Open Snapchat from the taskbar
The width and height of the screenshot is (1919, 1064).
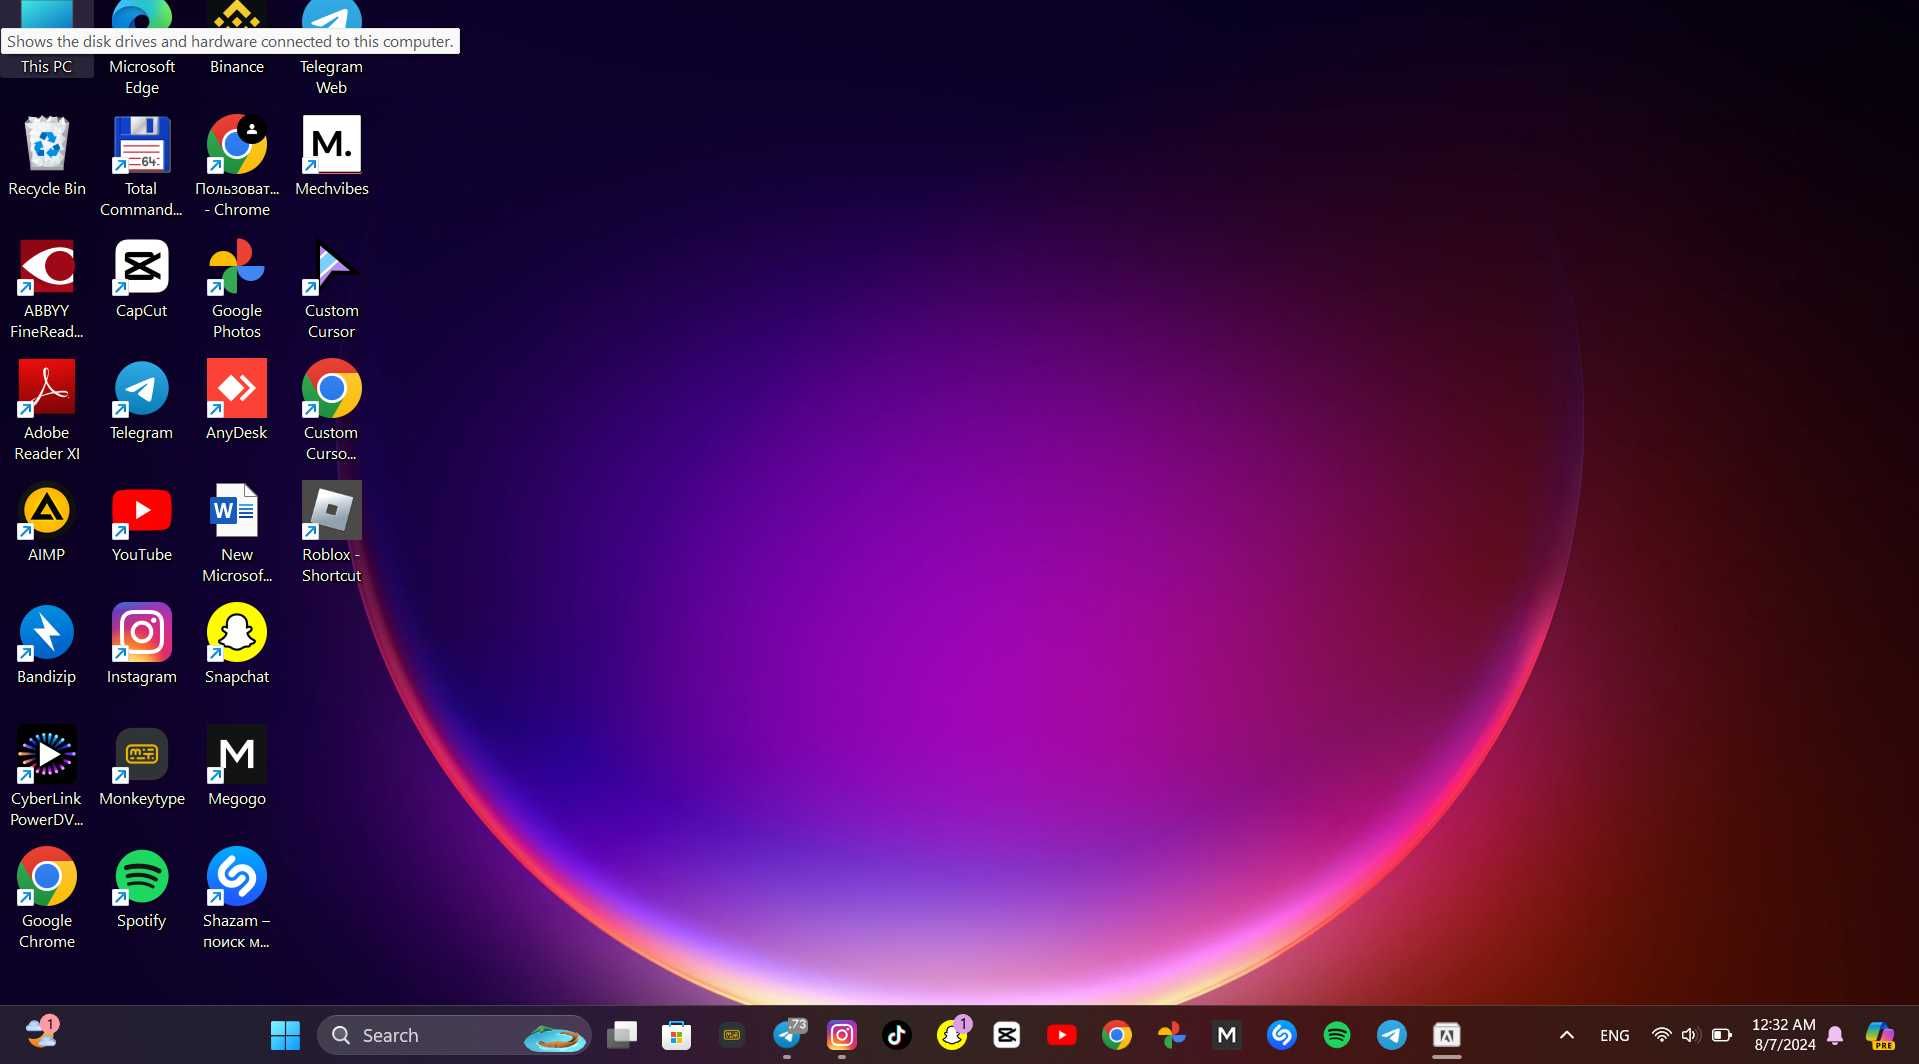click(952, 1035)
